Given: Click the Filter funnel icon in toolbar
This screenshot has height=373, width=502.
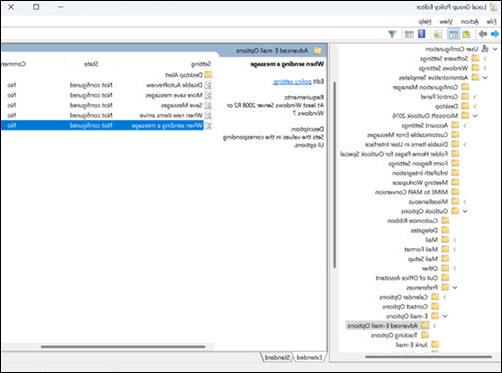Looking at the screenshot, I should coord(392,34).
